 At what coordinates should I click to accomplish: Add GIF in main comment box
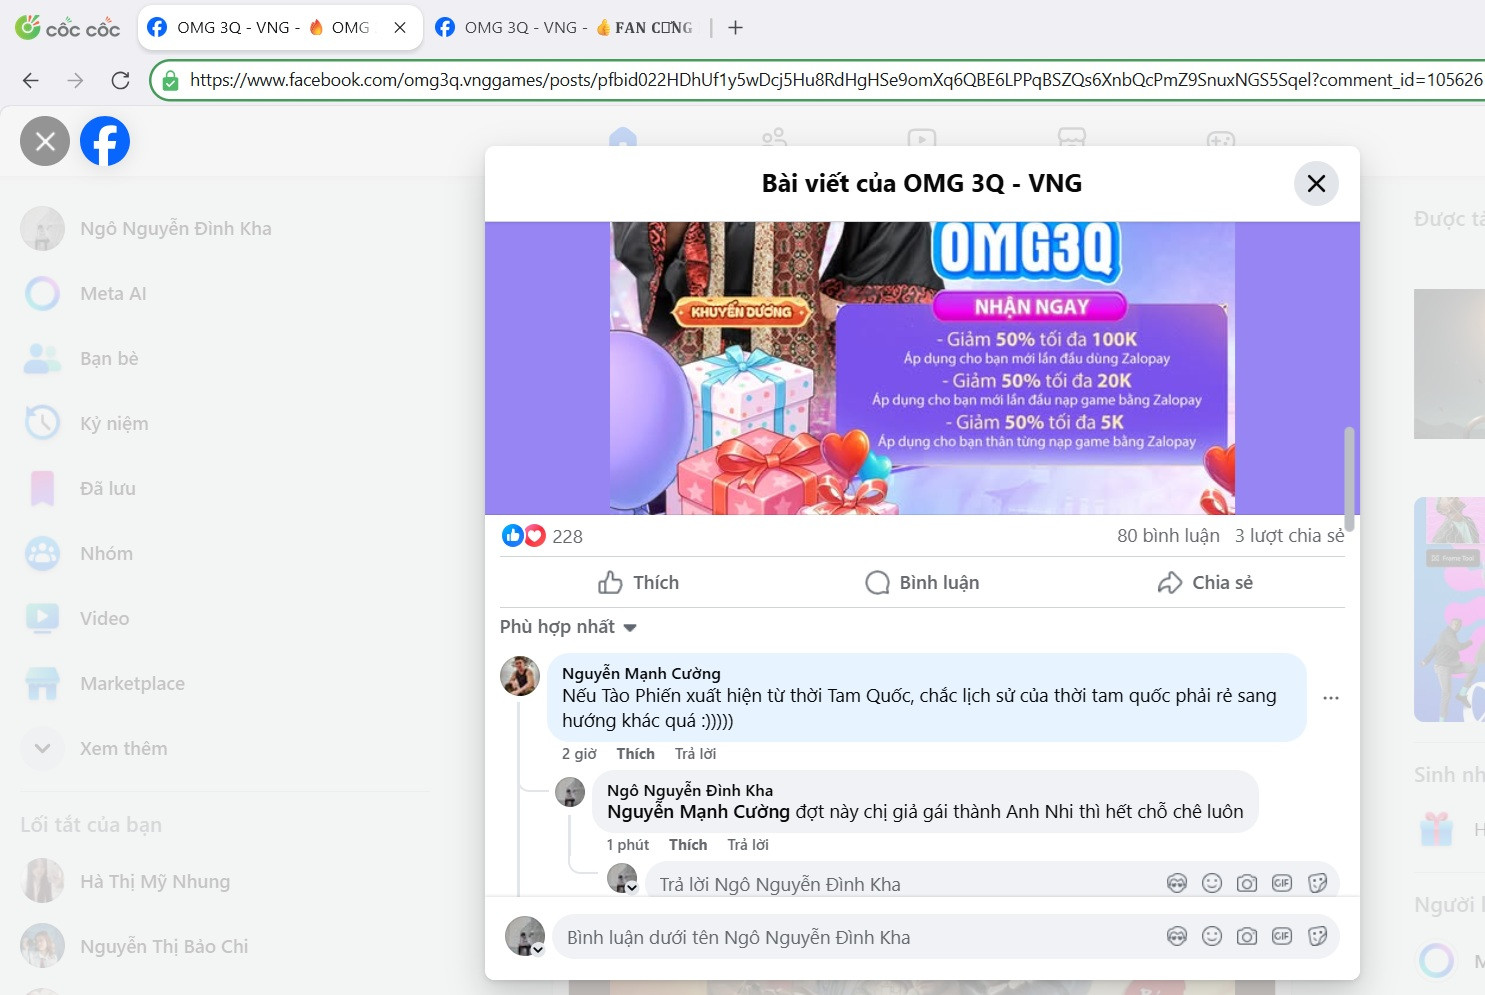(x=1282, y=936)
